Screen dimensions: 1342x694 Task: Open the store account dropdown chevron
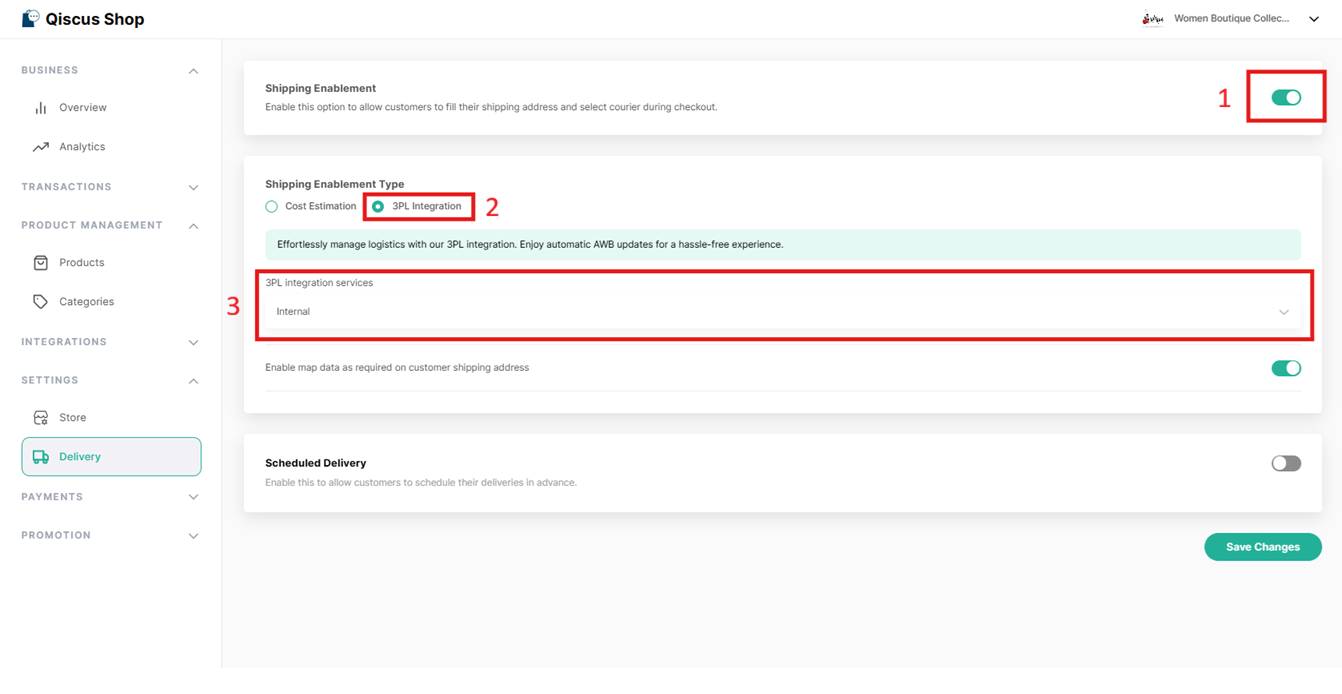pos(1314,19)
